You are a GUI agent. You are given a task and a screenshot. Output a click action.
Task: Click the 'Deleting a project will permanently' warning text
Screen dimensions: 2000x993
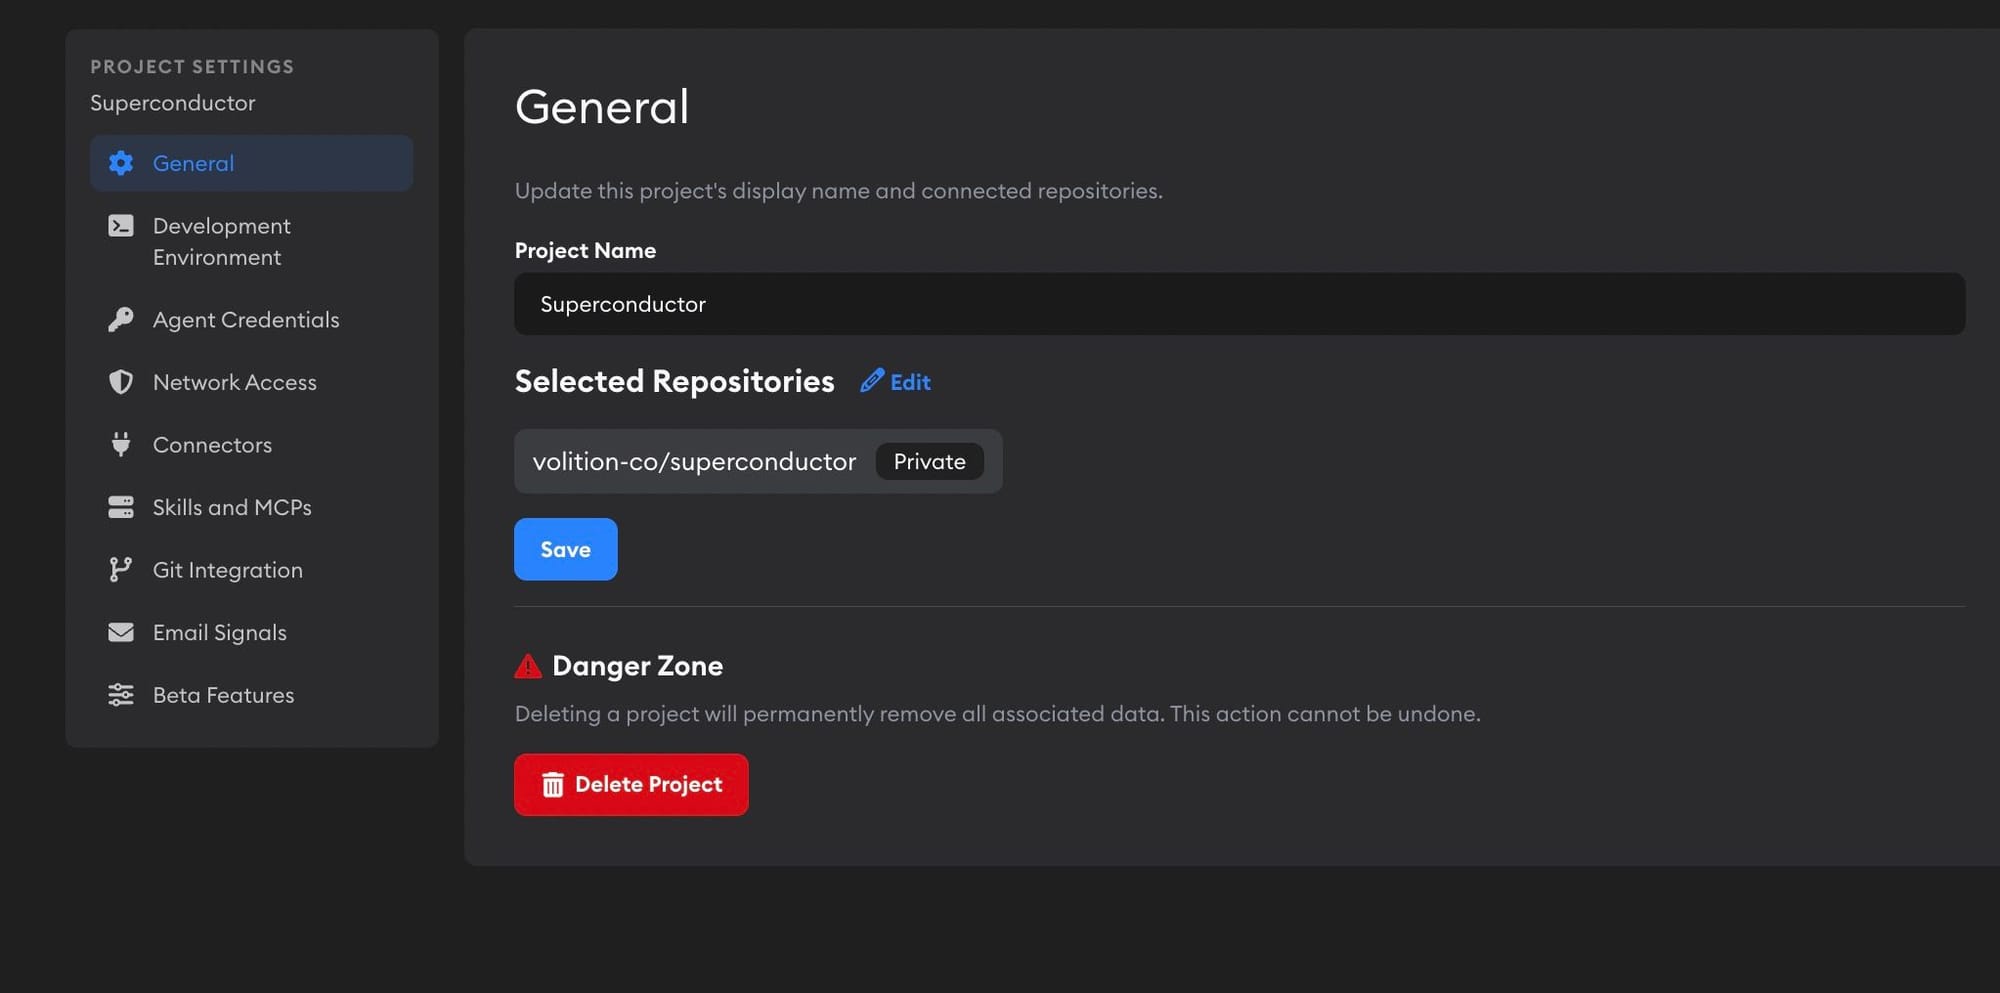[998, 714]
